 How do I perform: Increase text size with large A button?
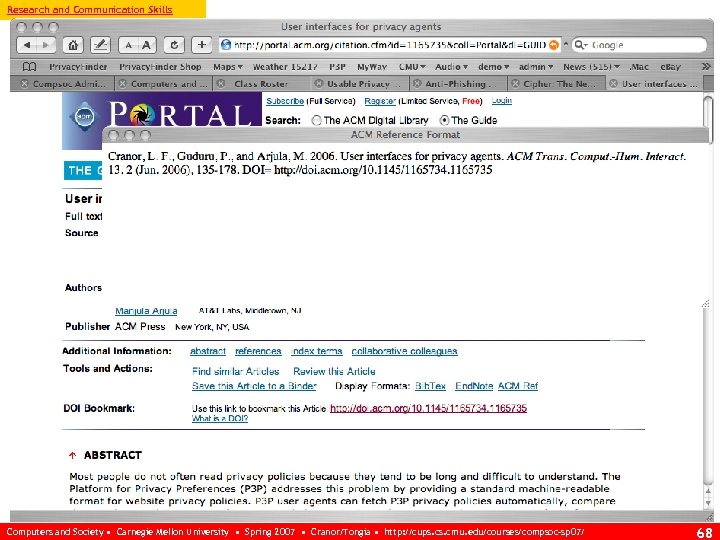point(146,45)
